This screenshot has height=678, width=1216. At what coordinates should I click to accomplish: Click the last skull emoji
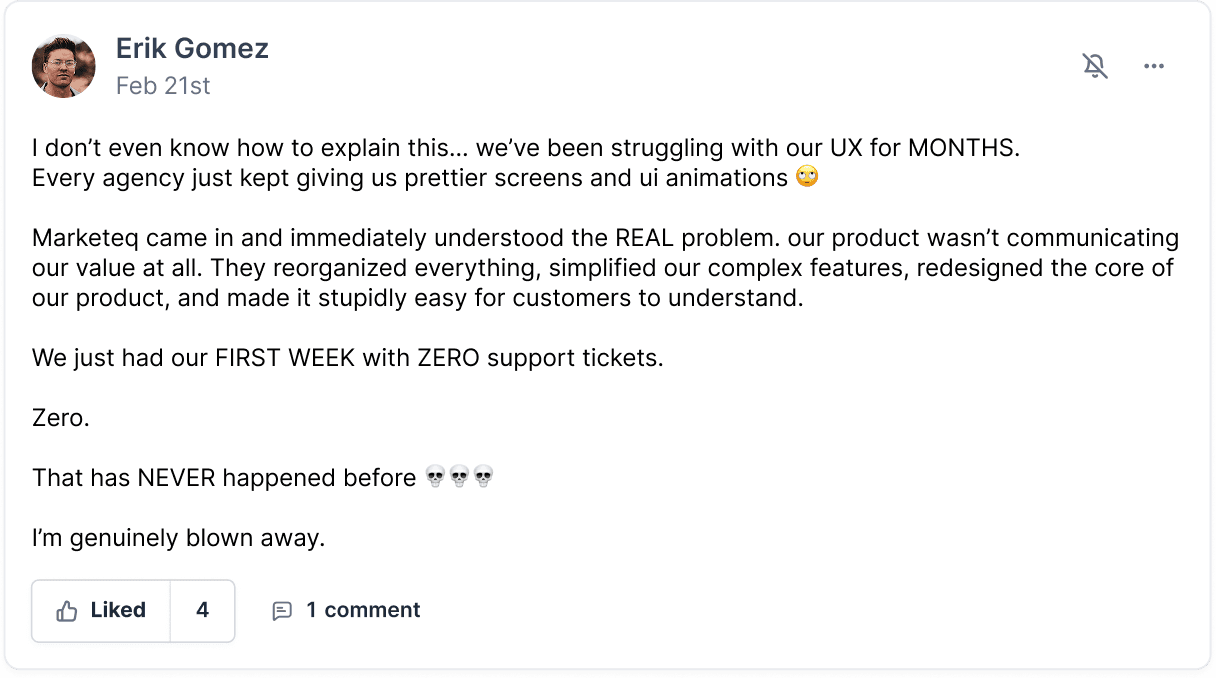(x=483, y=478)
